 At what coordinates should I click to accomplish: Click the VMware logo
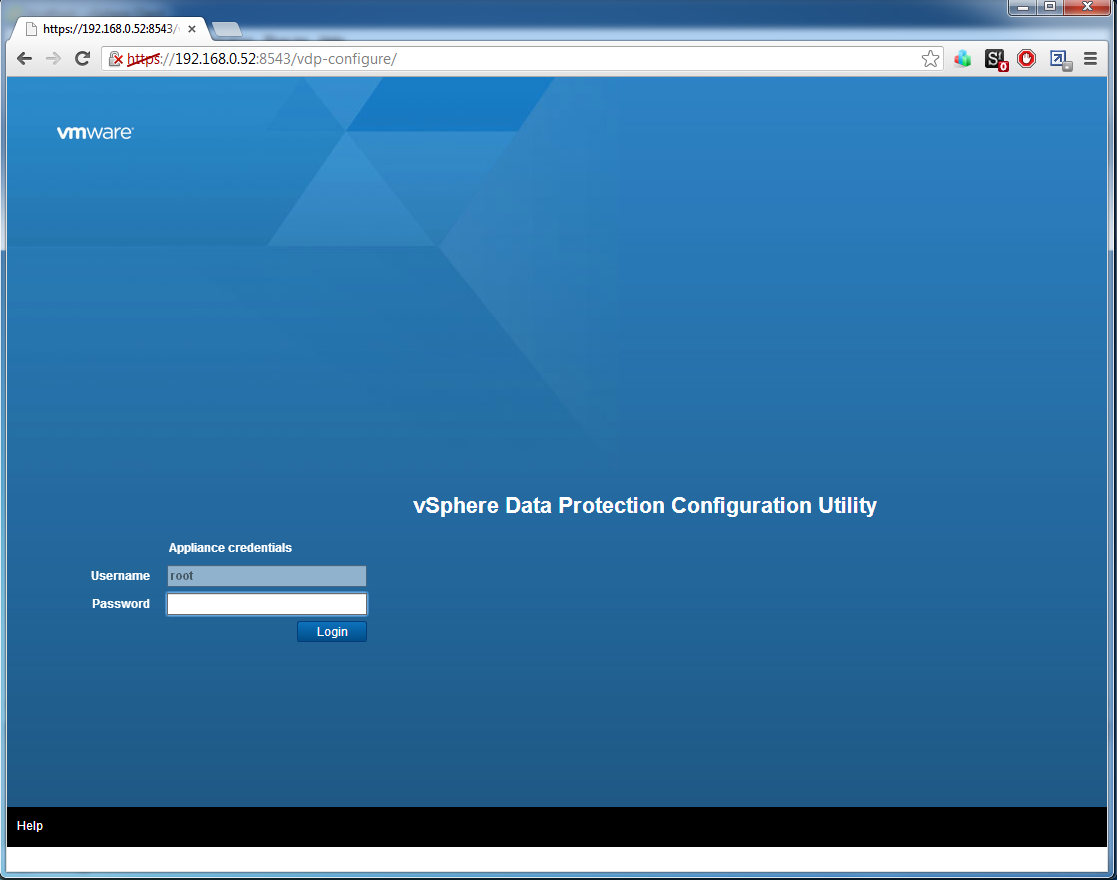tap(95, 133)
